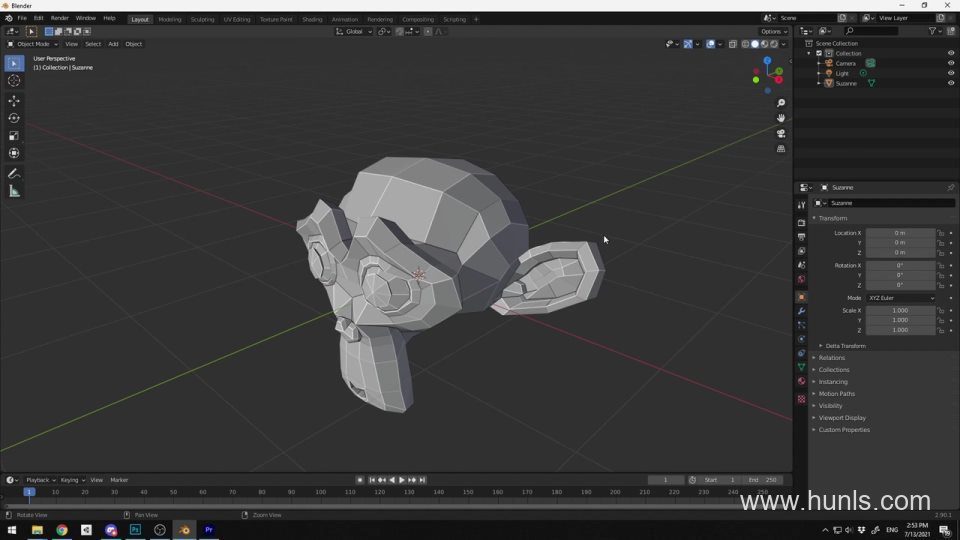Image resolution: width=960 pixels, height=540 pixels.
Task: Open the Object Mode dropdown
Action: (x=32, y=44)
